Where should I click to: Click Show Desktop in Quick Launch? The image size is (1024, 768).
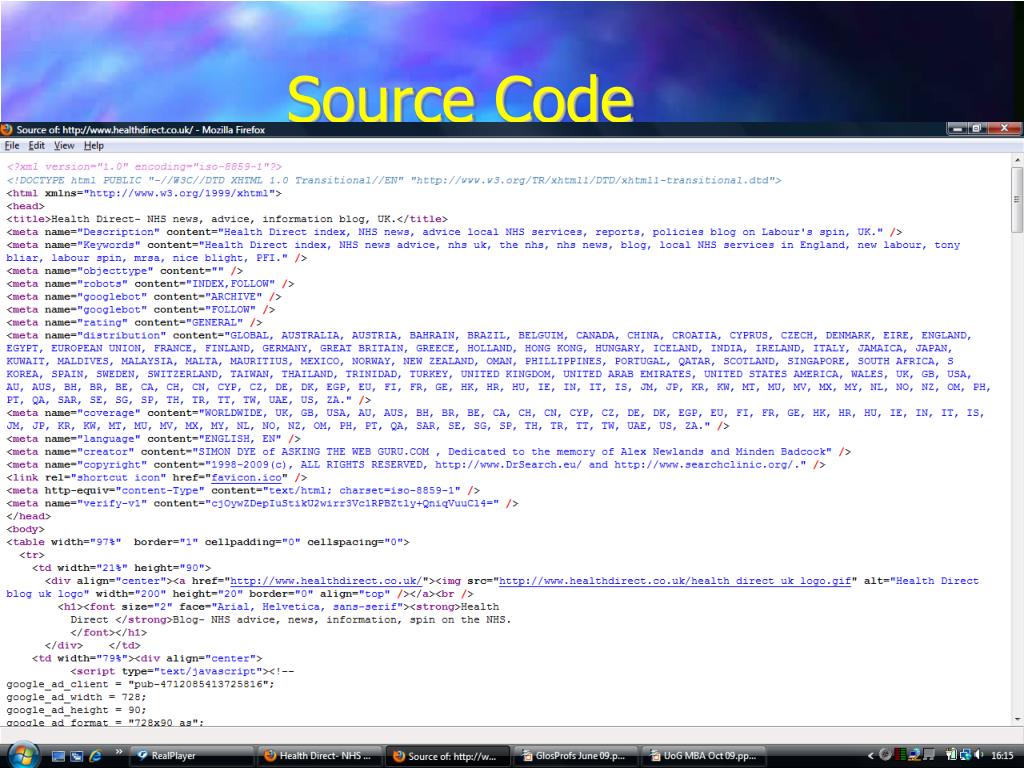coord(58,756)
